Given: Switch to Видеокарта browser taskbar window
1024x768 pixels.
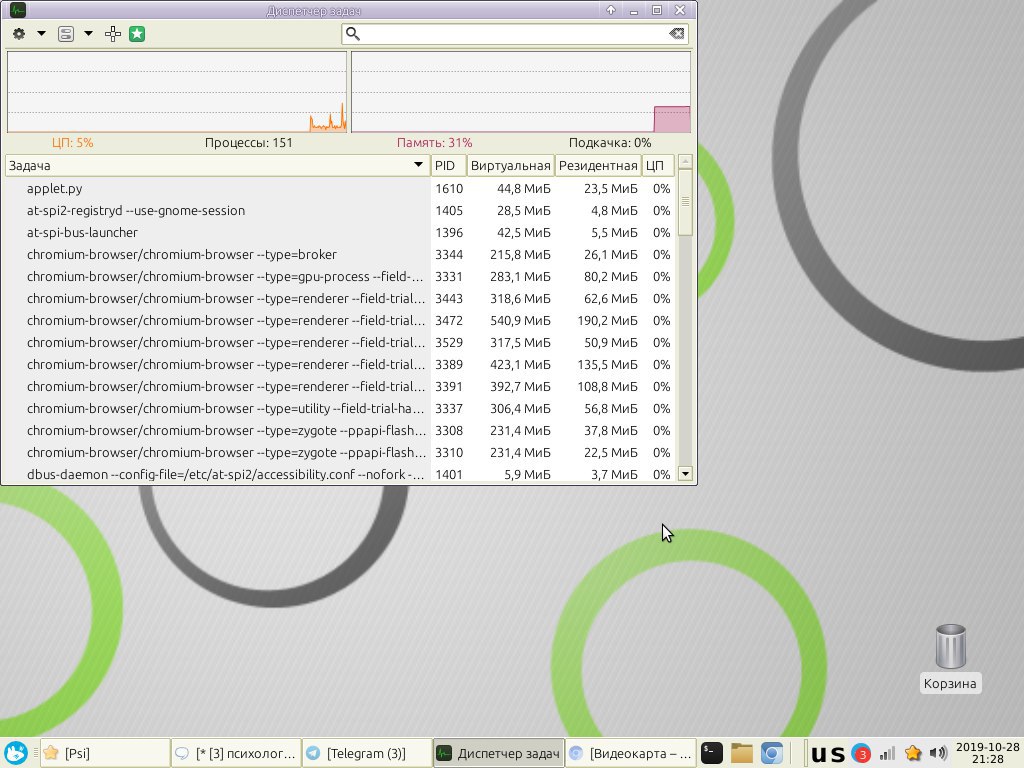Looking at the screenshot, I should (630, 753).
